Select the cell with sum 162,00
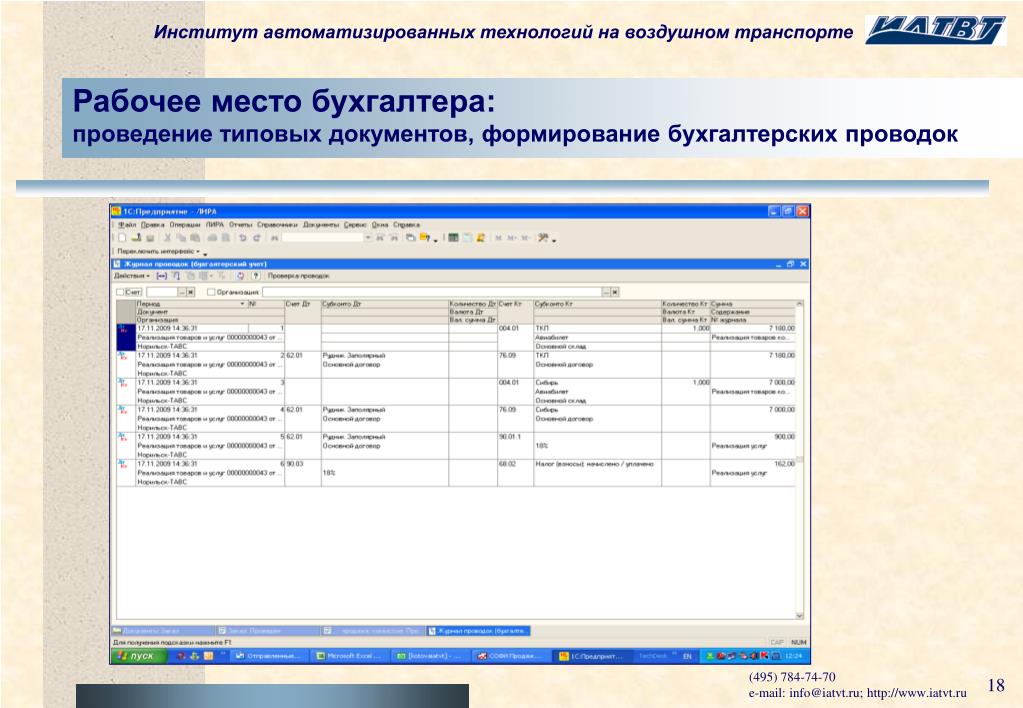Screen dimensions: 1023x708 pyautogui.click(x=753, y=464)
